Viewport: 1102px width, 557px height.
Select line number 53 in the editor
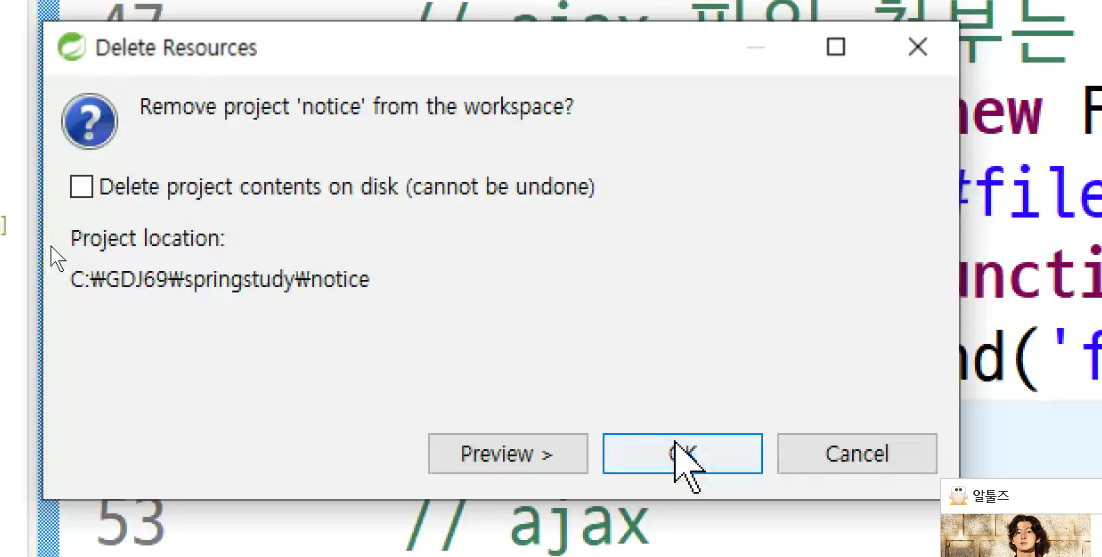[131, 523]
